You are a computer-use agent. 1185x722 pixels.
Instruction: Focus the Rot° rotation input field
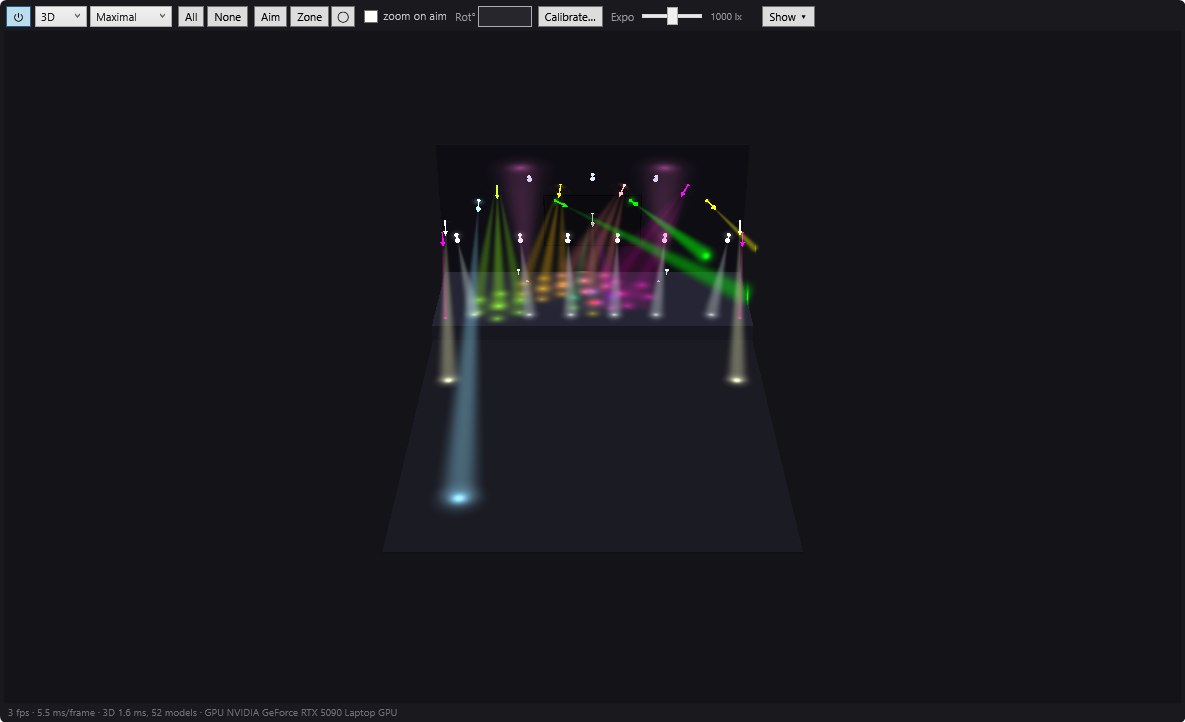505,17
